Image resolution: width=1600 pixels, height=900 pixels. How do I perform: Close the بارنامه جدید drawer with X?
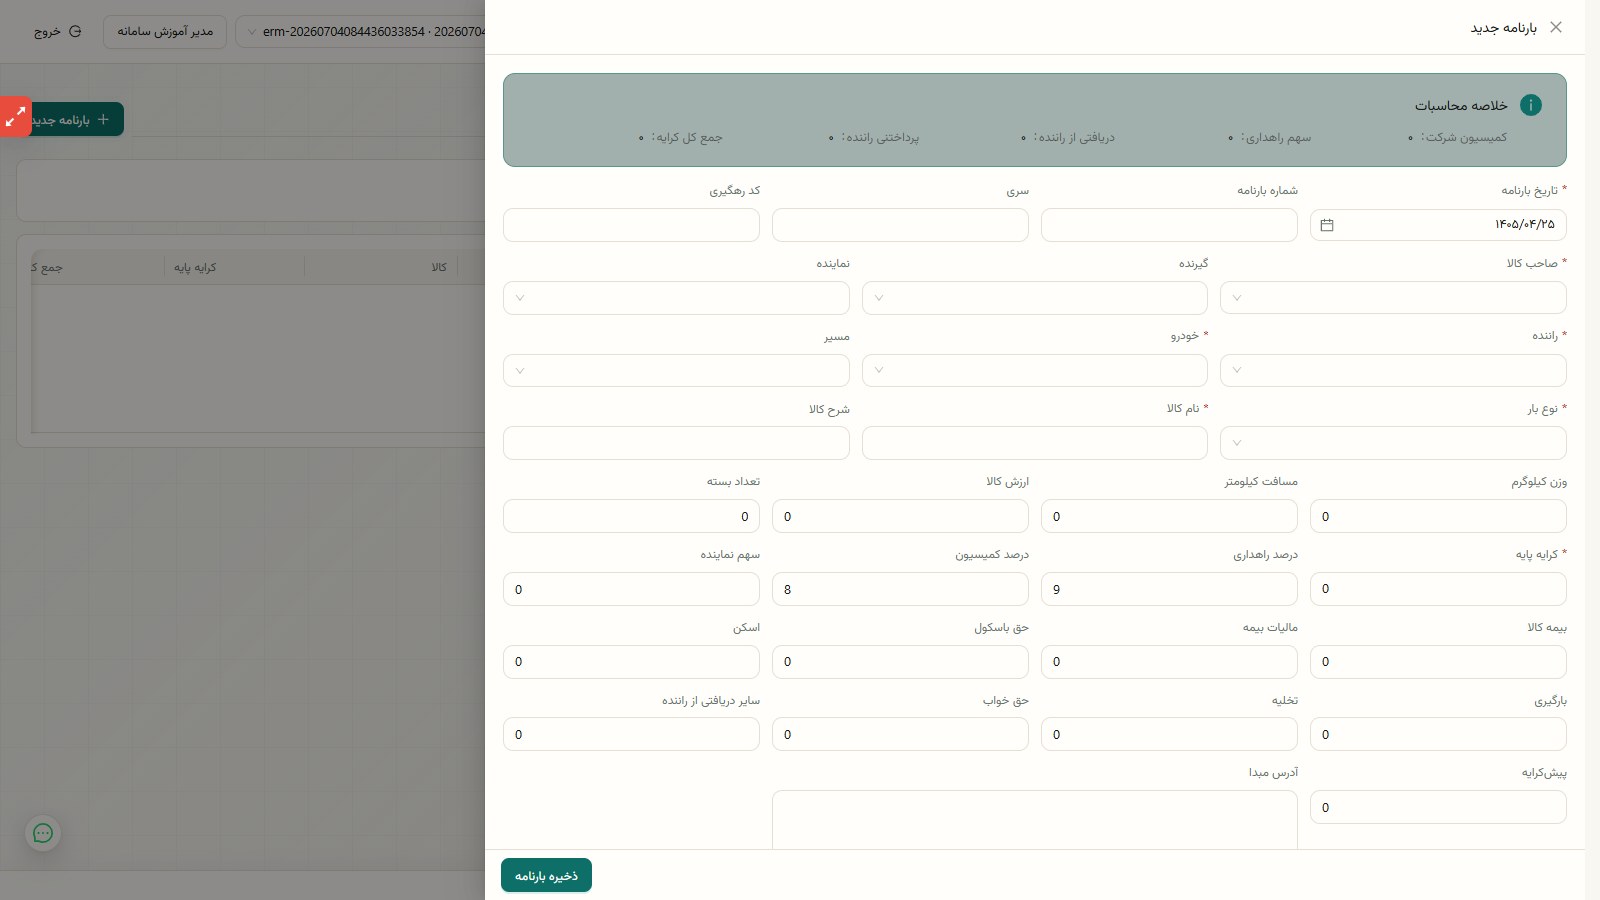click(x=1555, y=27)
